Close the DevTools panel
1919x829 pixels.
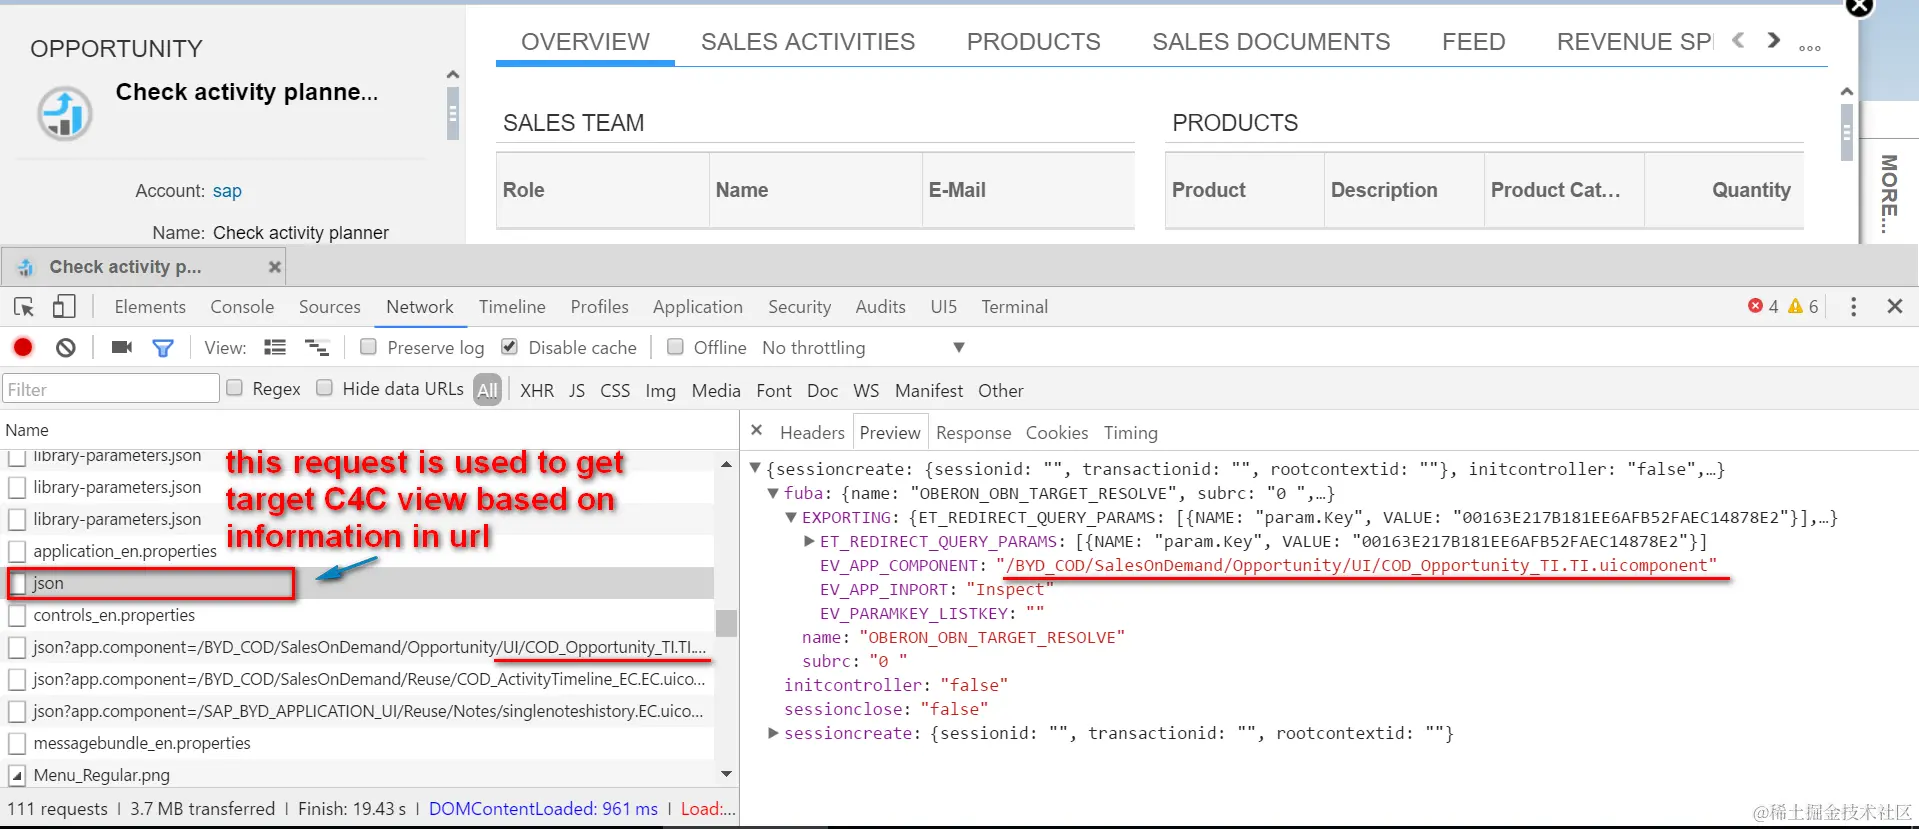(x=1894, y=306)
